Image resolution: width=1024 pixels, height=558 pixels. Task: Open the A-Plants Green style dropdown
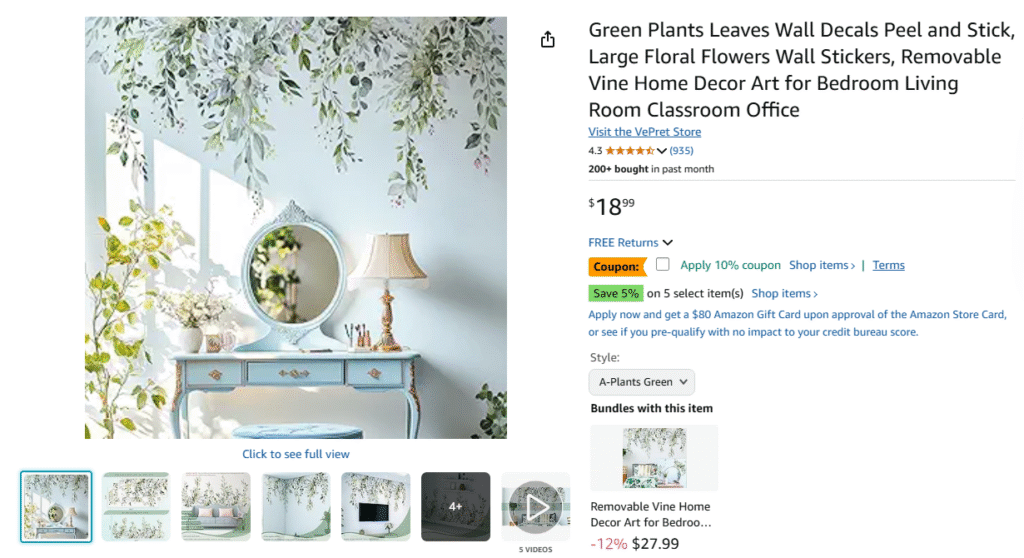pyautogui.click(x=641, y=382)
